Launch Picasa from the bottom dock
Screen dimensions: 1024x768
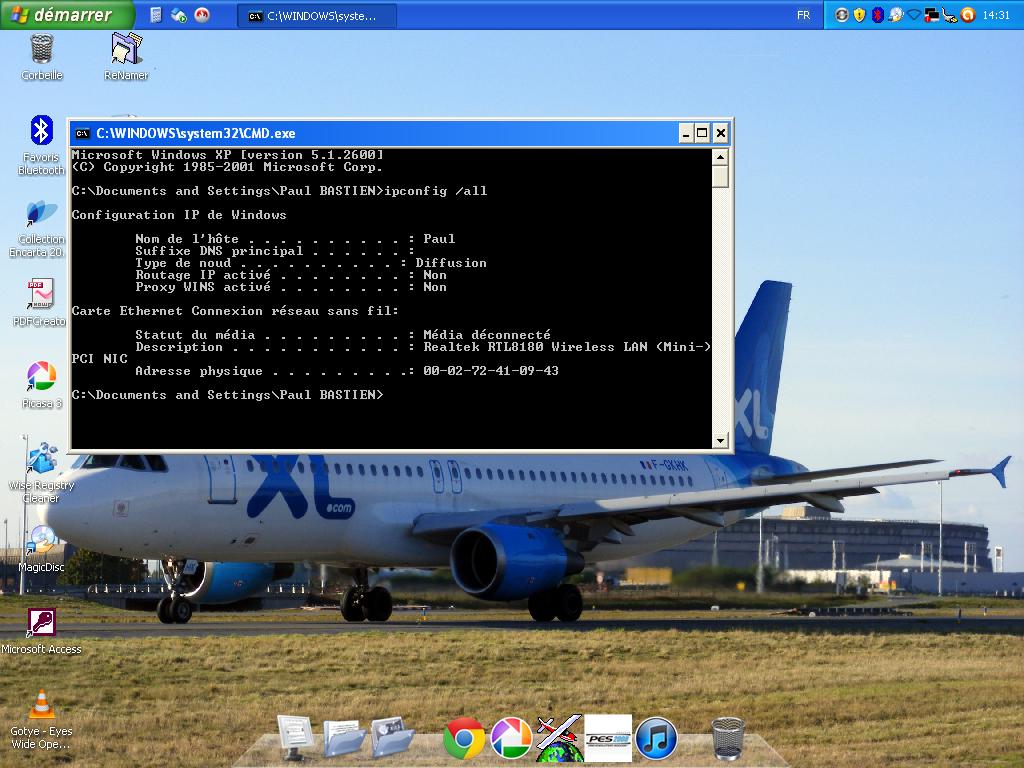[511, 738]
